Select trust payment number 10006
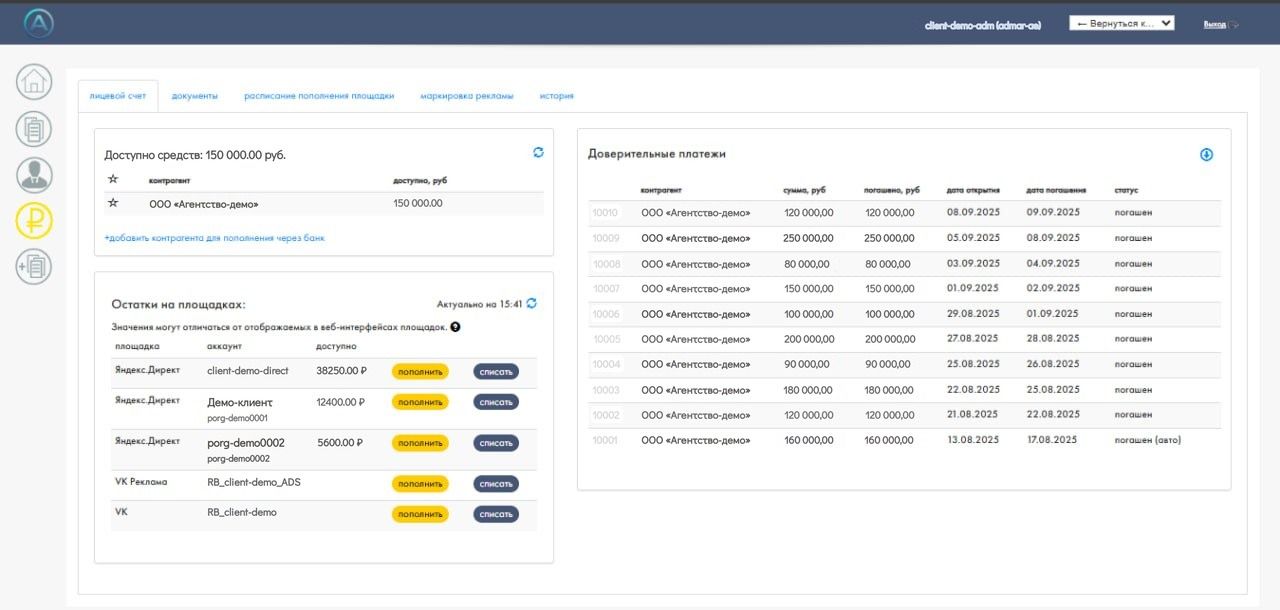The width and height of the screenshot is (1280, 610). (606, 314)
